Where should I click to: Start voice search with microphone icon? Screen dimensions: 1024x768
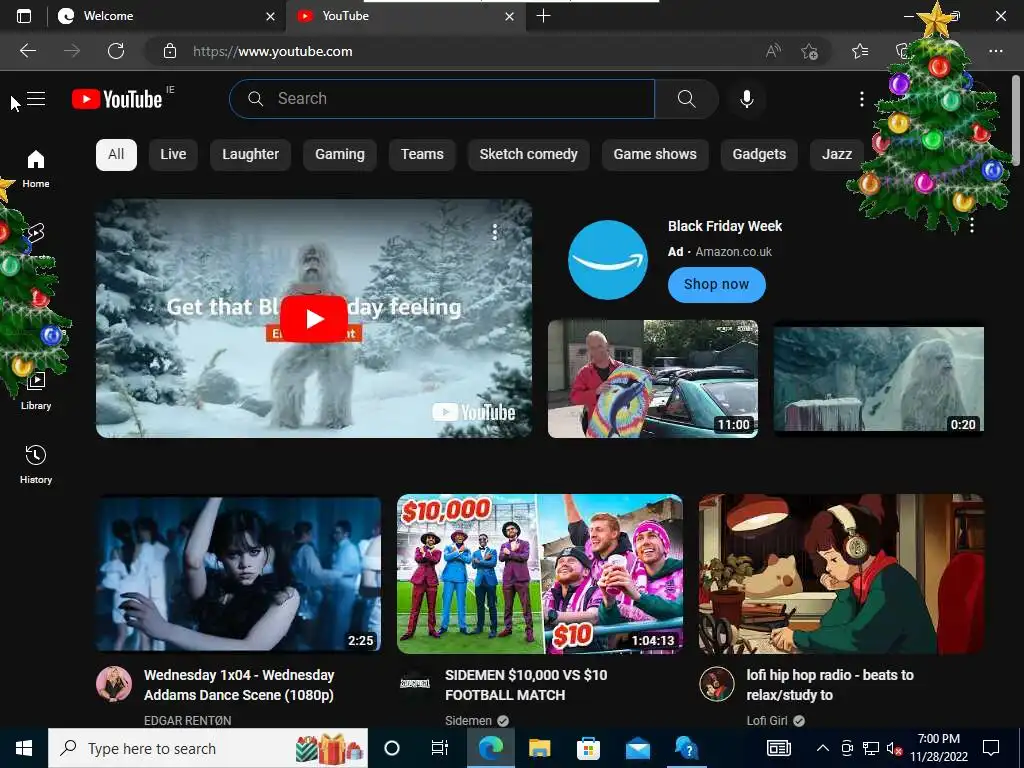pos(746,99)
